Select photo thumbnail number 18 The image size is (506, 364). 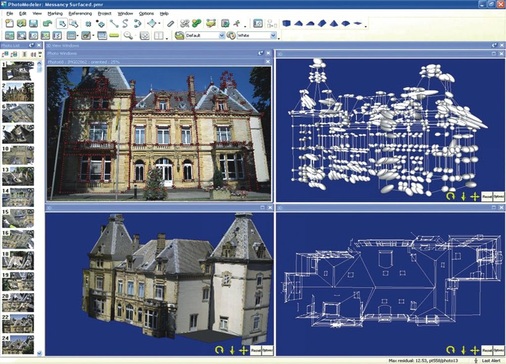tap(18, 260)
